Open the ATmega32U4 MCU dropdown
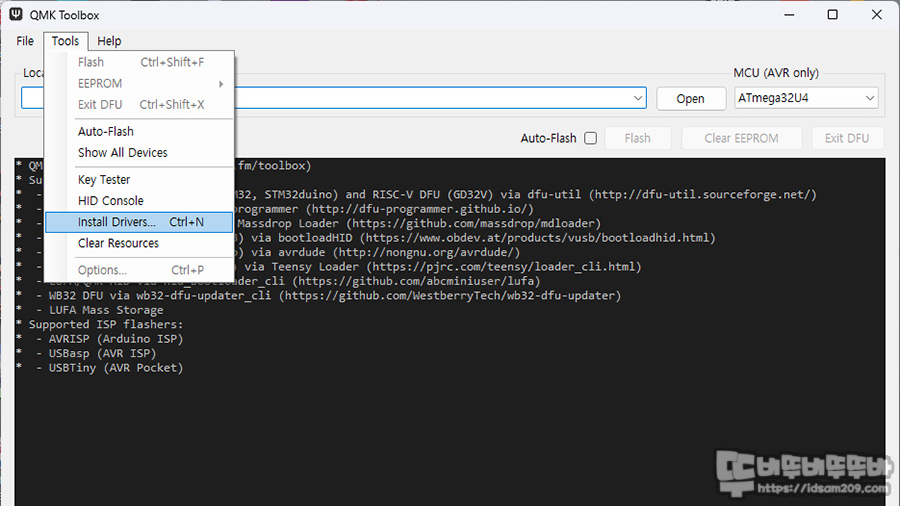This screenshot has height=506, width=900. tap(806, 98)
